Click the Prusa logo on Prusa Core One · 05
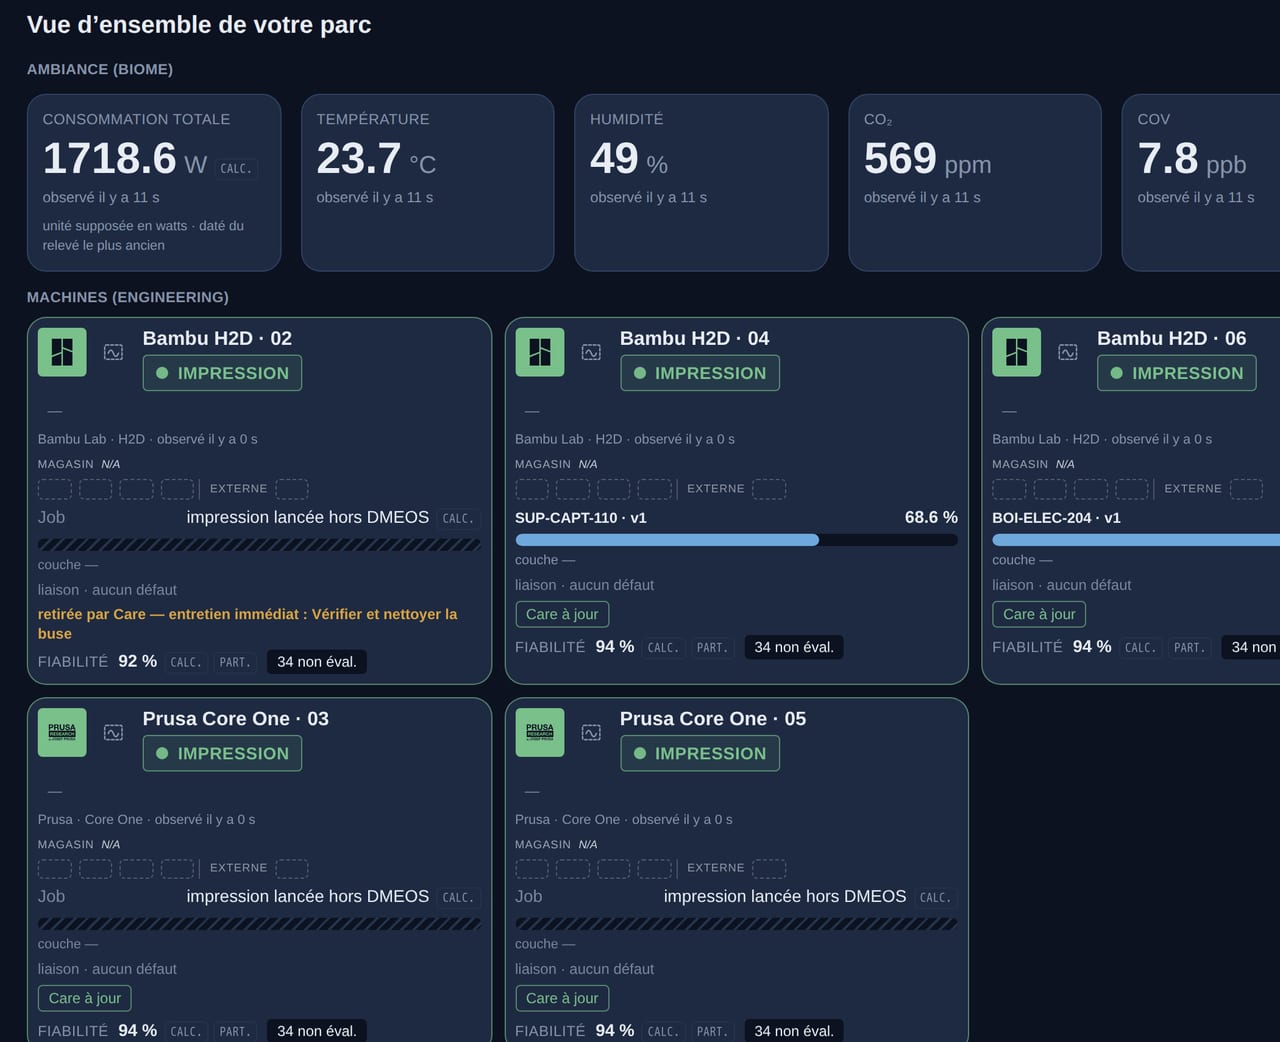Viewport: 1280px width, 1042px height. 540,732
